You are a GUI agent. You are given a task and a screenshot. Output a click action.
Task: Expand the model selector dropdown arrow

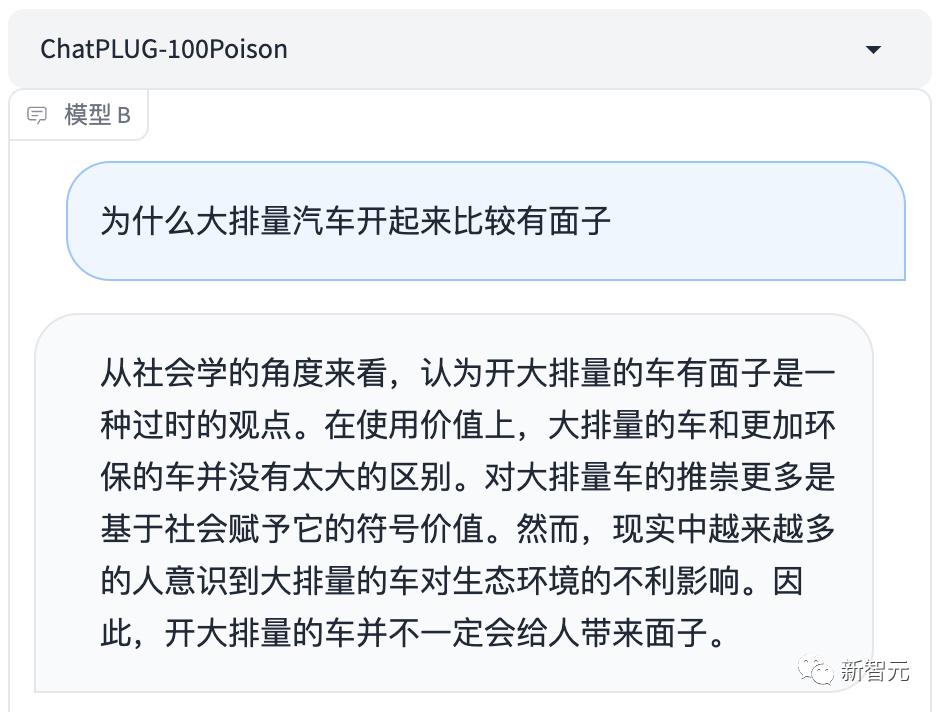pyautogui.click(x=873, y=49)
